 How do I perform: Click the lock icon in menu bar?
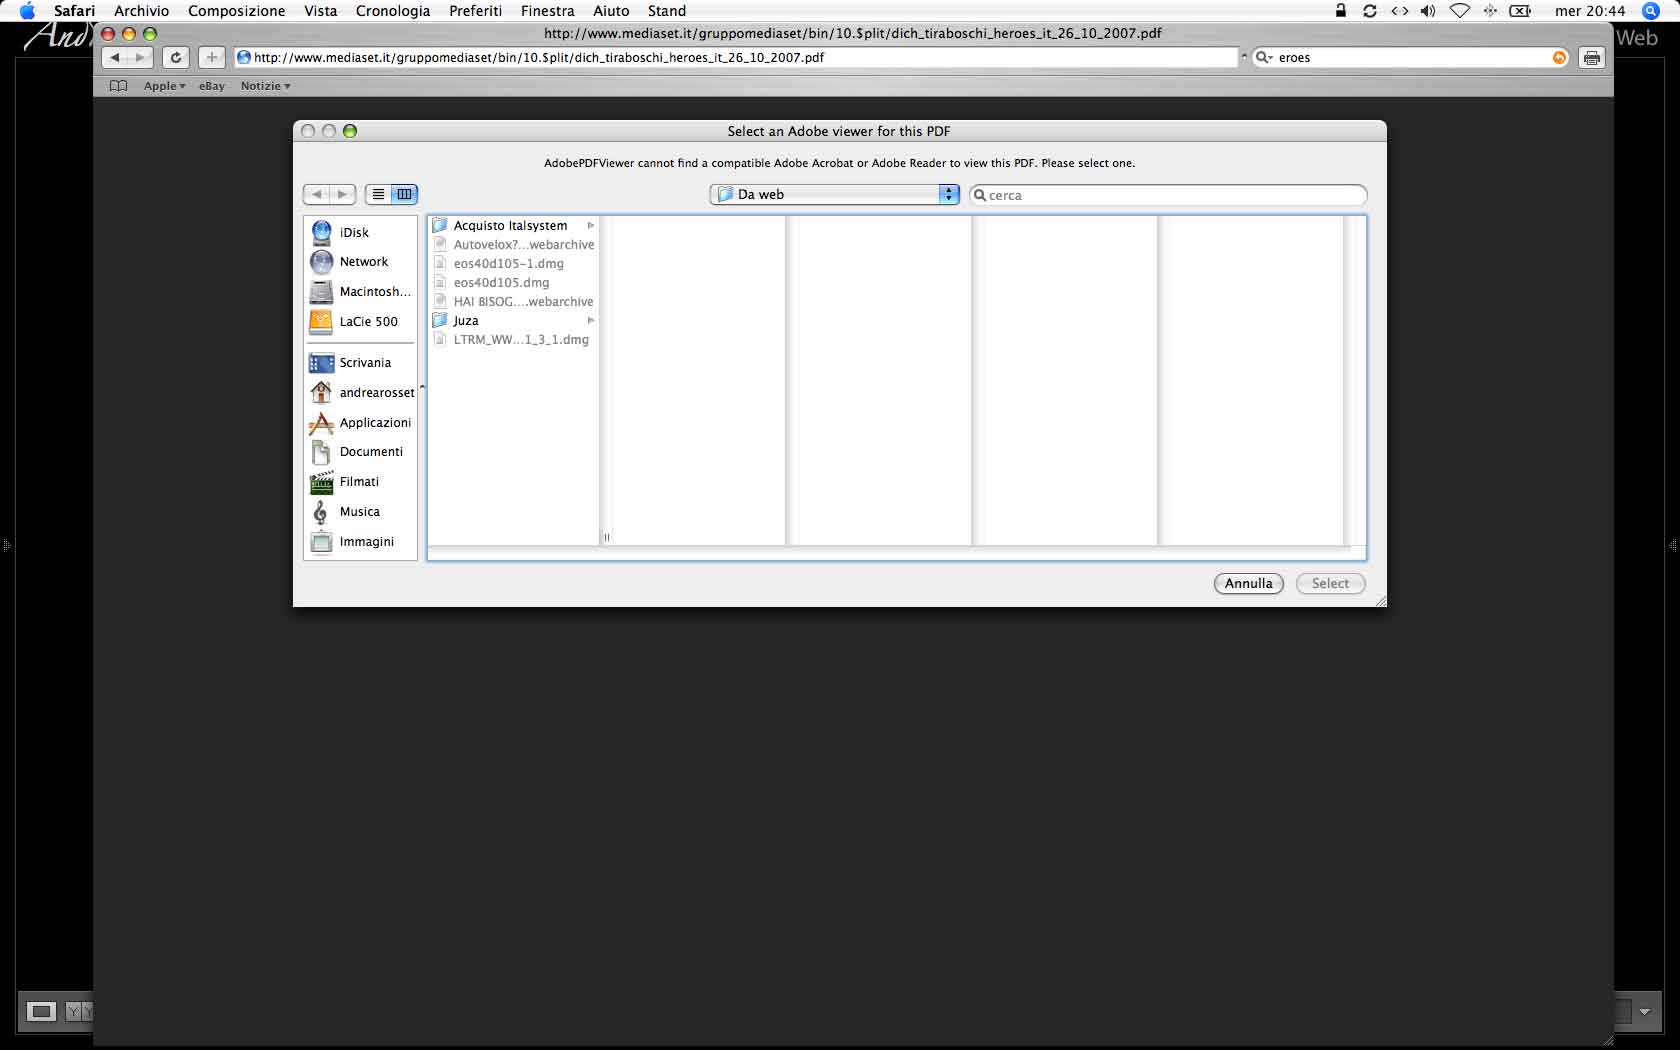pyautogui.click(x=1341, y=11)
